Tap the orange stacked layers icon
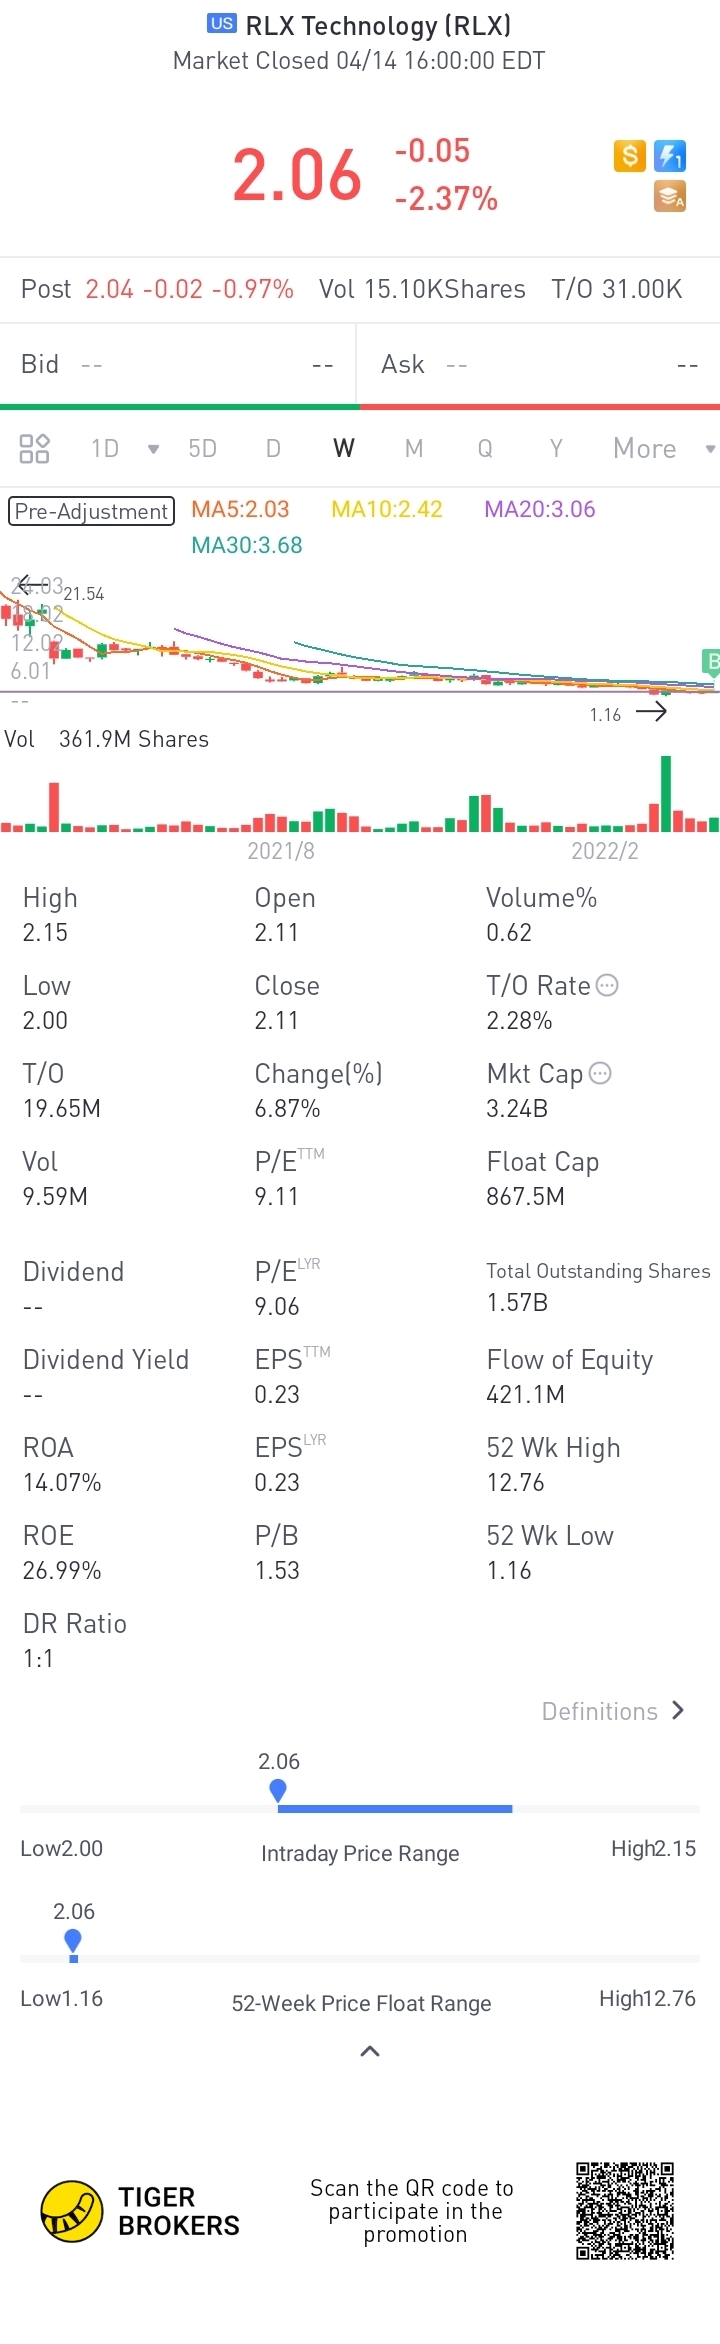The image size is (720, 2344). [x=670, y=197]
